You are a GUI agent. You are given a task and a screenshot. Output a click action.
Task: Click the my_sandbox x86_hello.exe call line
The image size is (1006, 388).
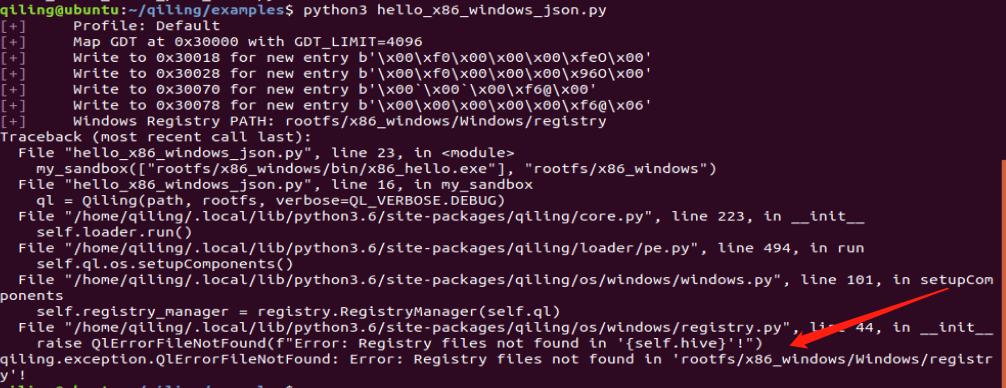coord(376,169)
